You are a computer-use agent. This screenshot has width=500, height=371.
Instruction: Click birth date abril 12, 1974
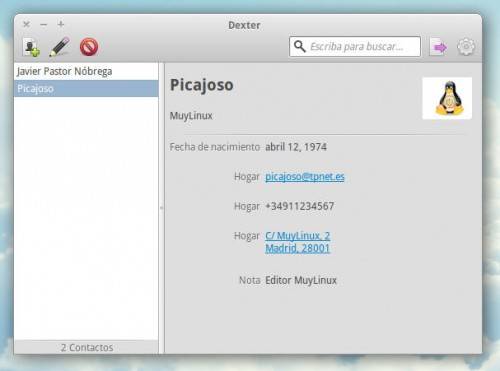296,147
